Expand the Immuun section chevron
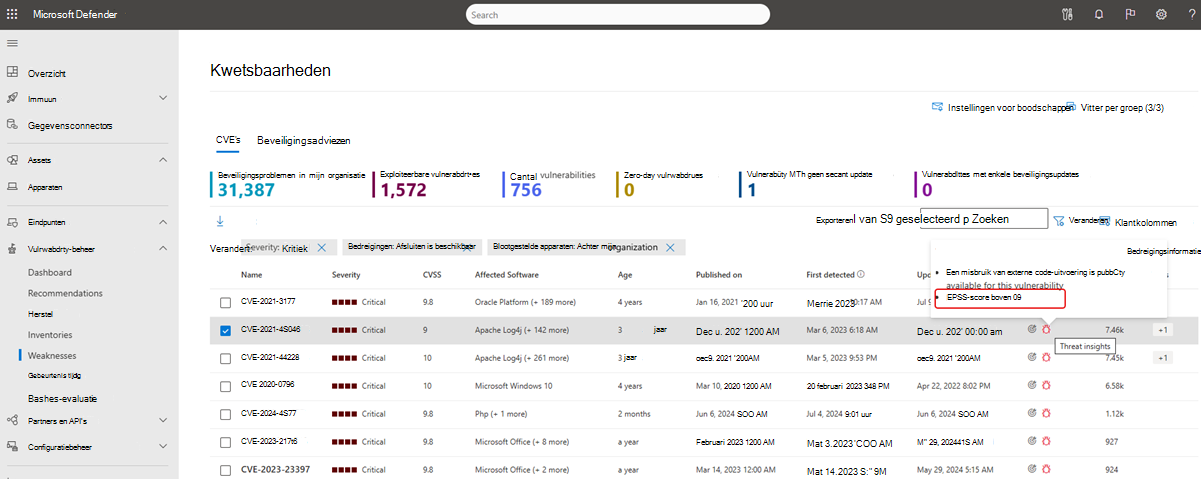The image size is (1201, 479). point(163,98)
